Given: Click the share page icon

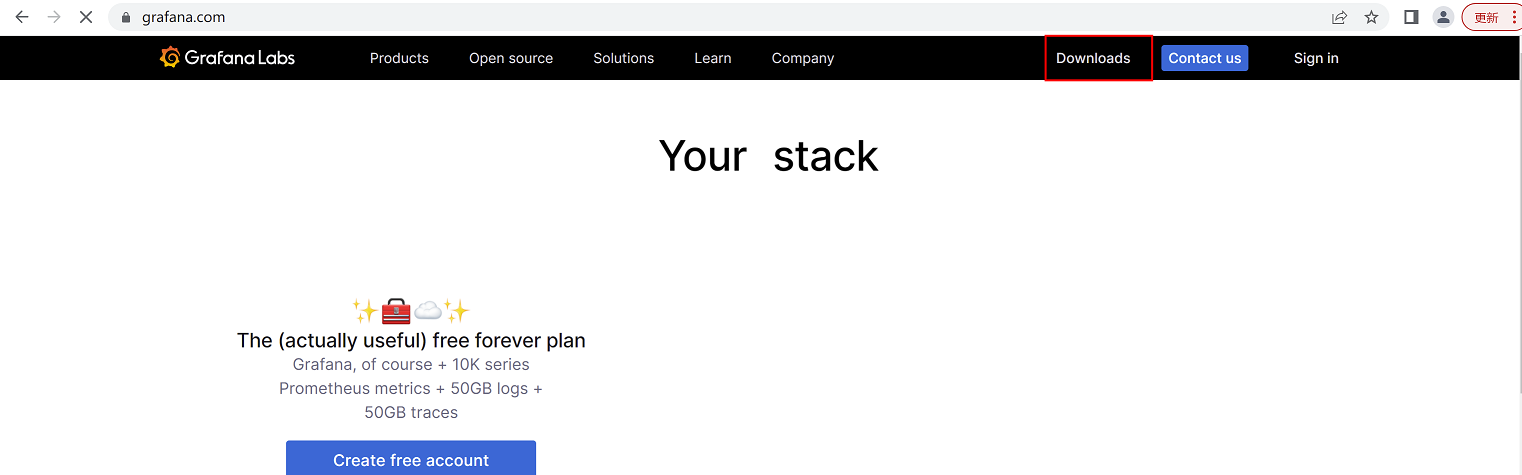Looking at the screenshot, I should (1339, 17).
